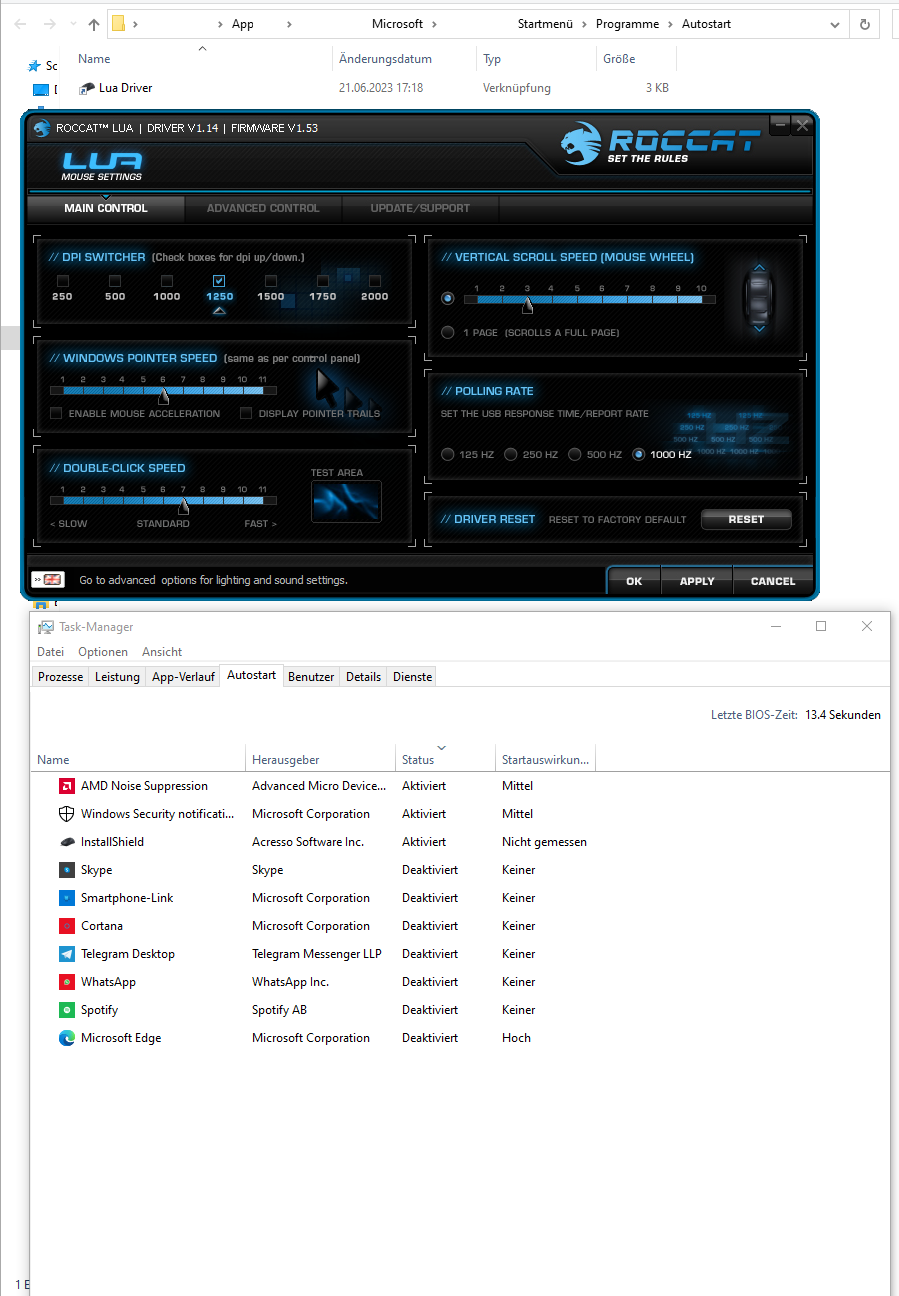Click the InstallShield mouse icon
899x1296 pixels.
click(67, 842)
